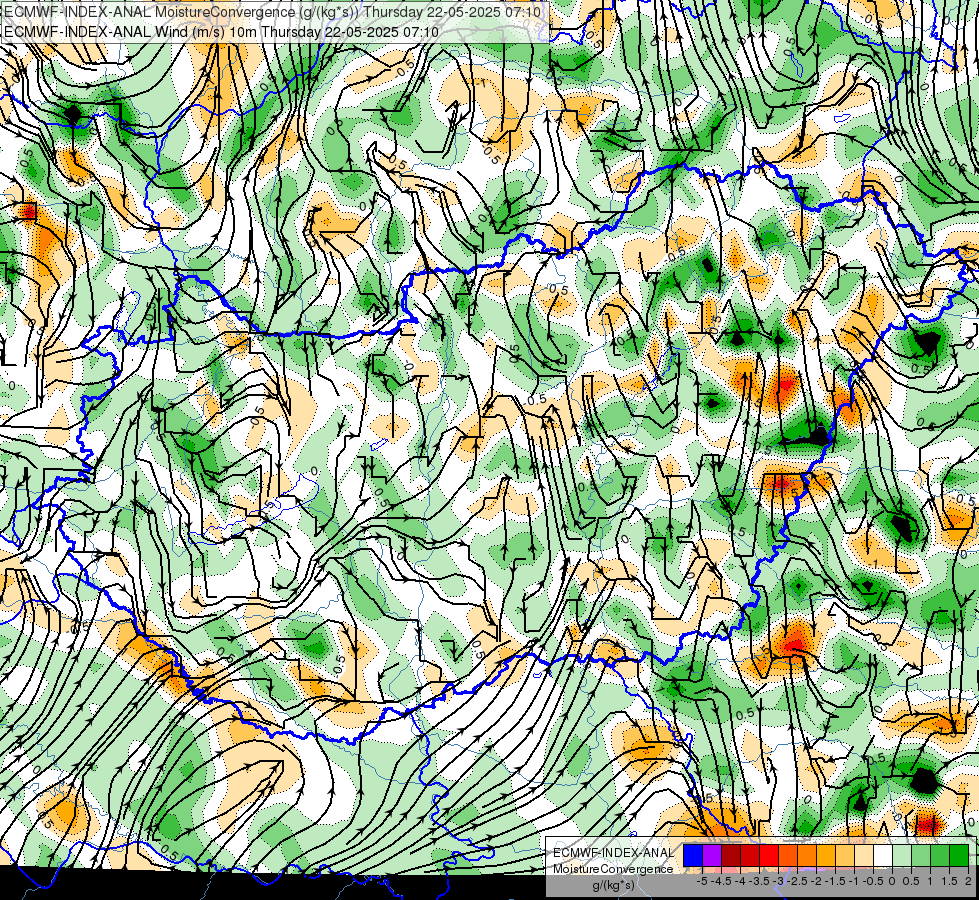
Task: Click the orange swatch between -2.5 and -2
Action: pos(807,855)
